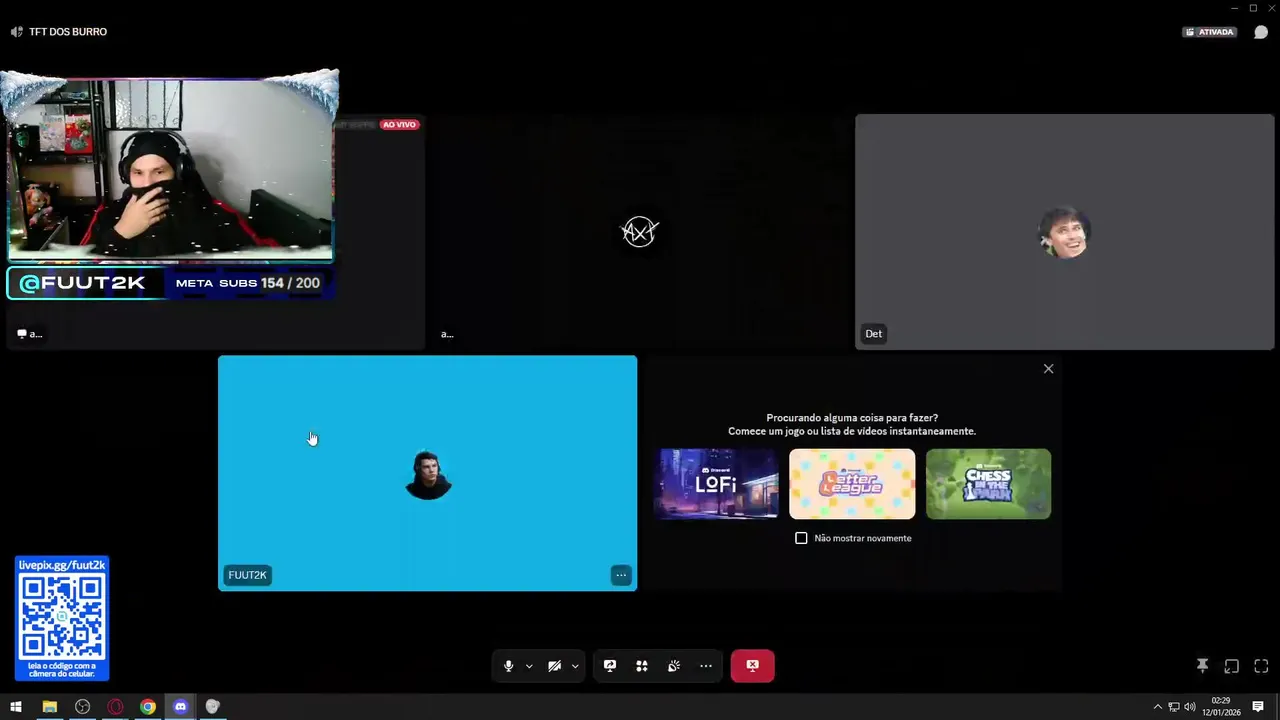
Task: Click the Det name label
Action: (874, 334)
